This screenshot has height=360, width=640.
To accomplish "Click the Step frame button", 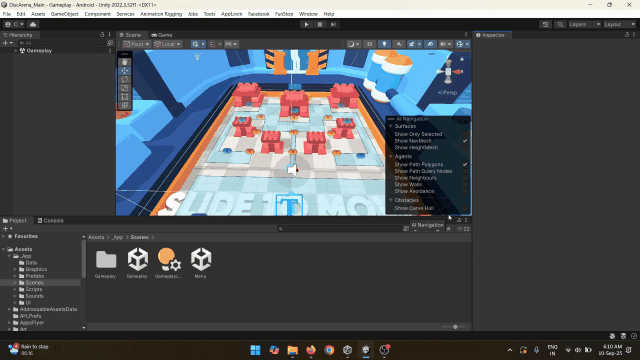I will click(x=333, y=24).
